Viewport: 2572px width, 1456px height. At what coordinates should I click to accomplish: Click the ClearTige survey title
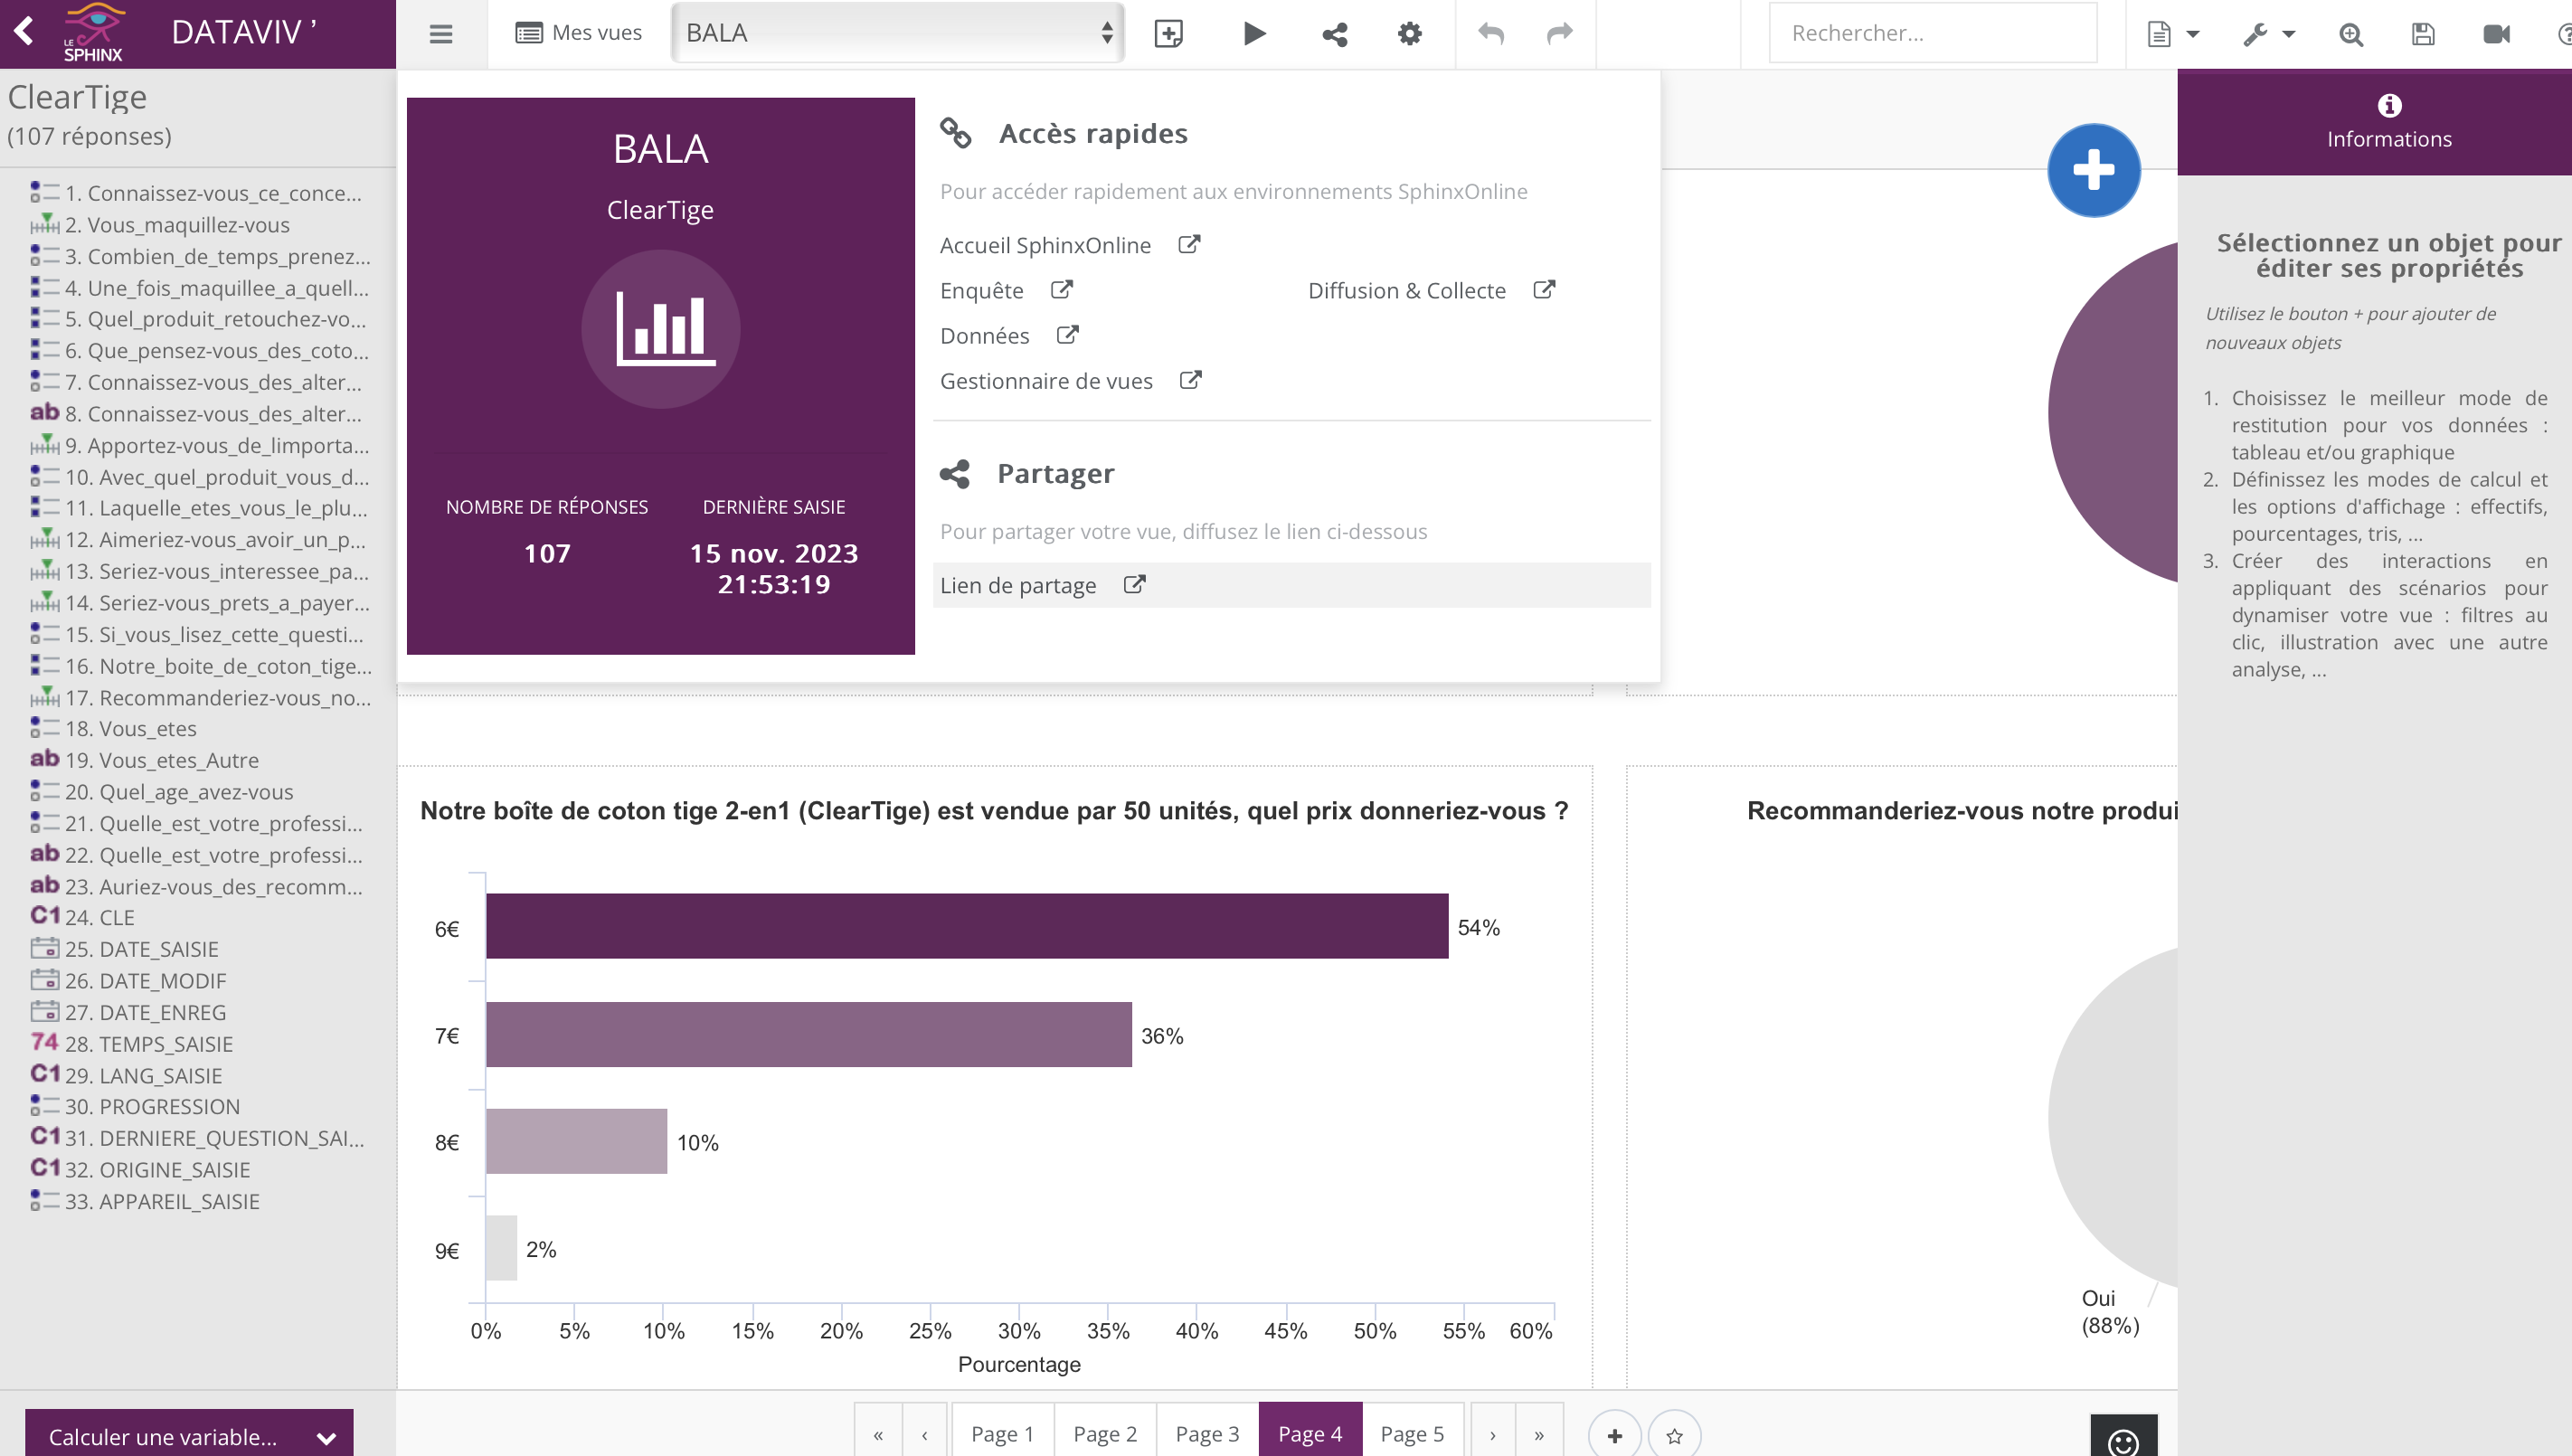(77, 97)
